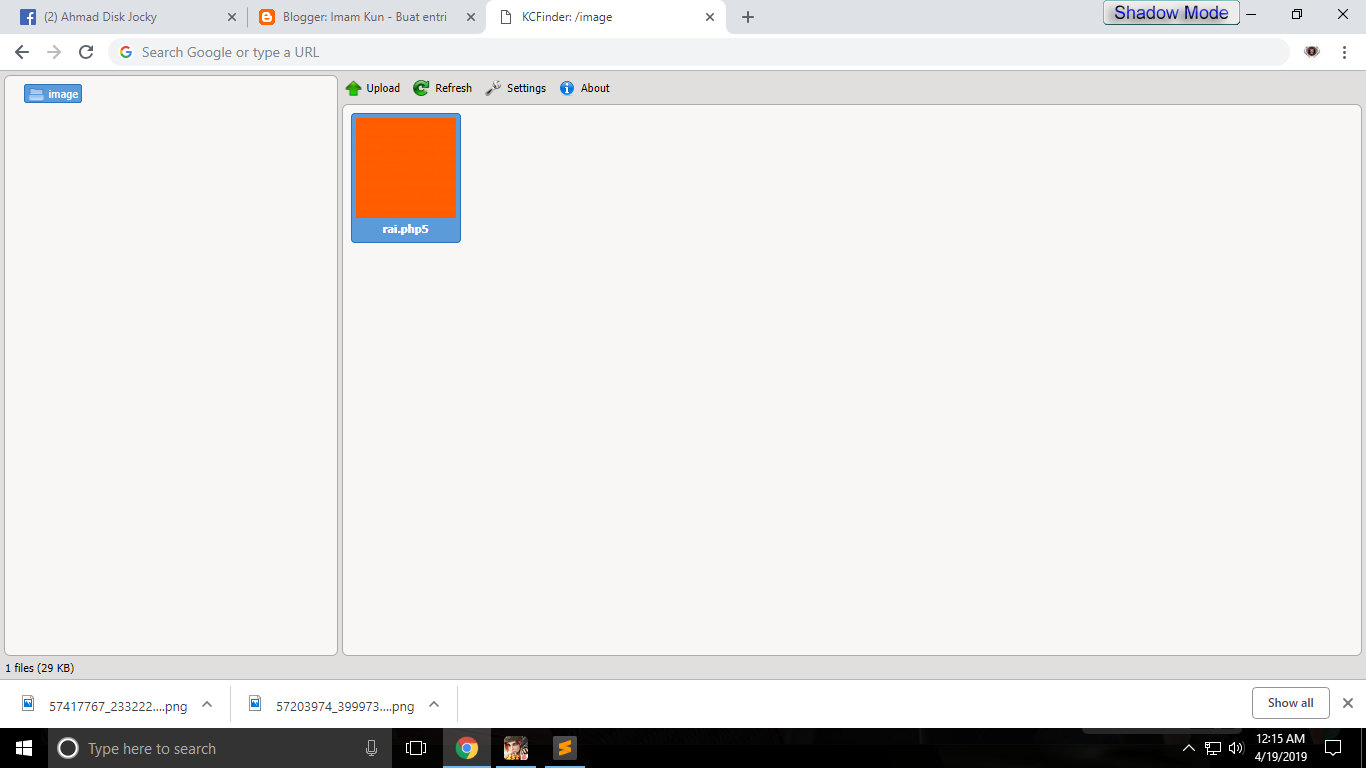This screenshot has height=768, width=1366.
Task: Click the Sublime Text icon on the taskbar
Action: [563, 748]
